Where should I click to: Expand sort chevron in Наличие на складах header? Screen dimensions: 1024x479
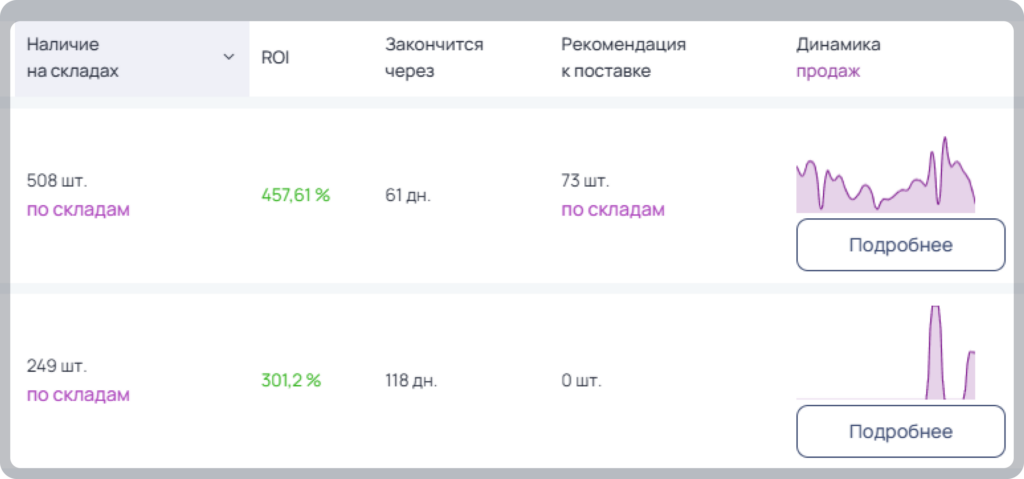pos(229,58)
